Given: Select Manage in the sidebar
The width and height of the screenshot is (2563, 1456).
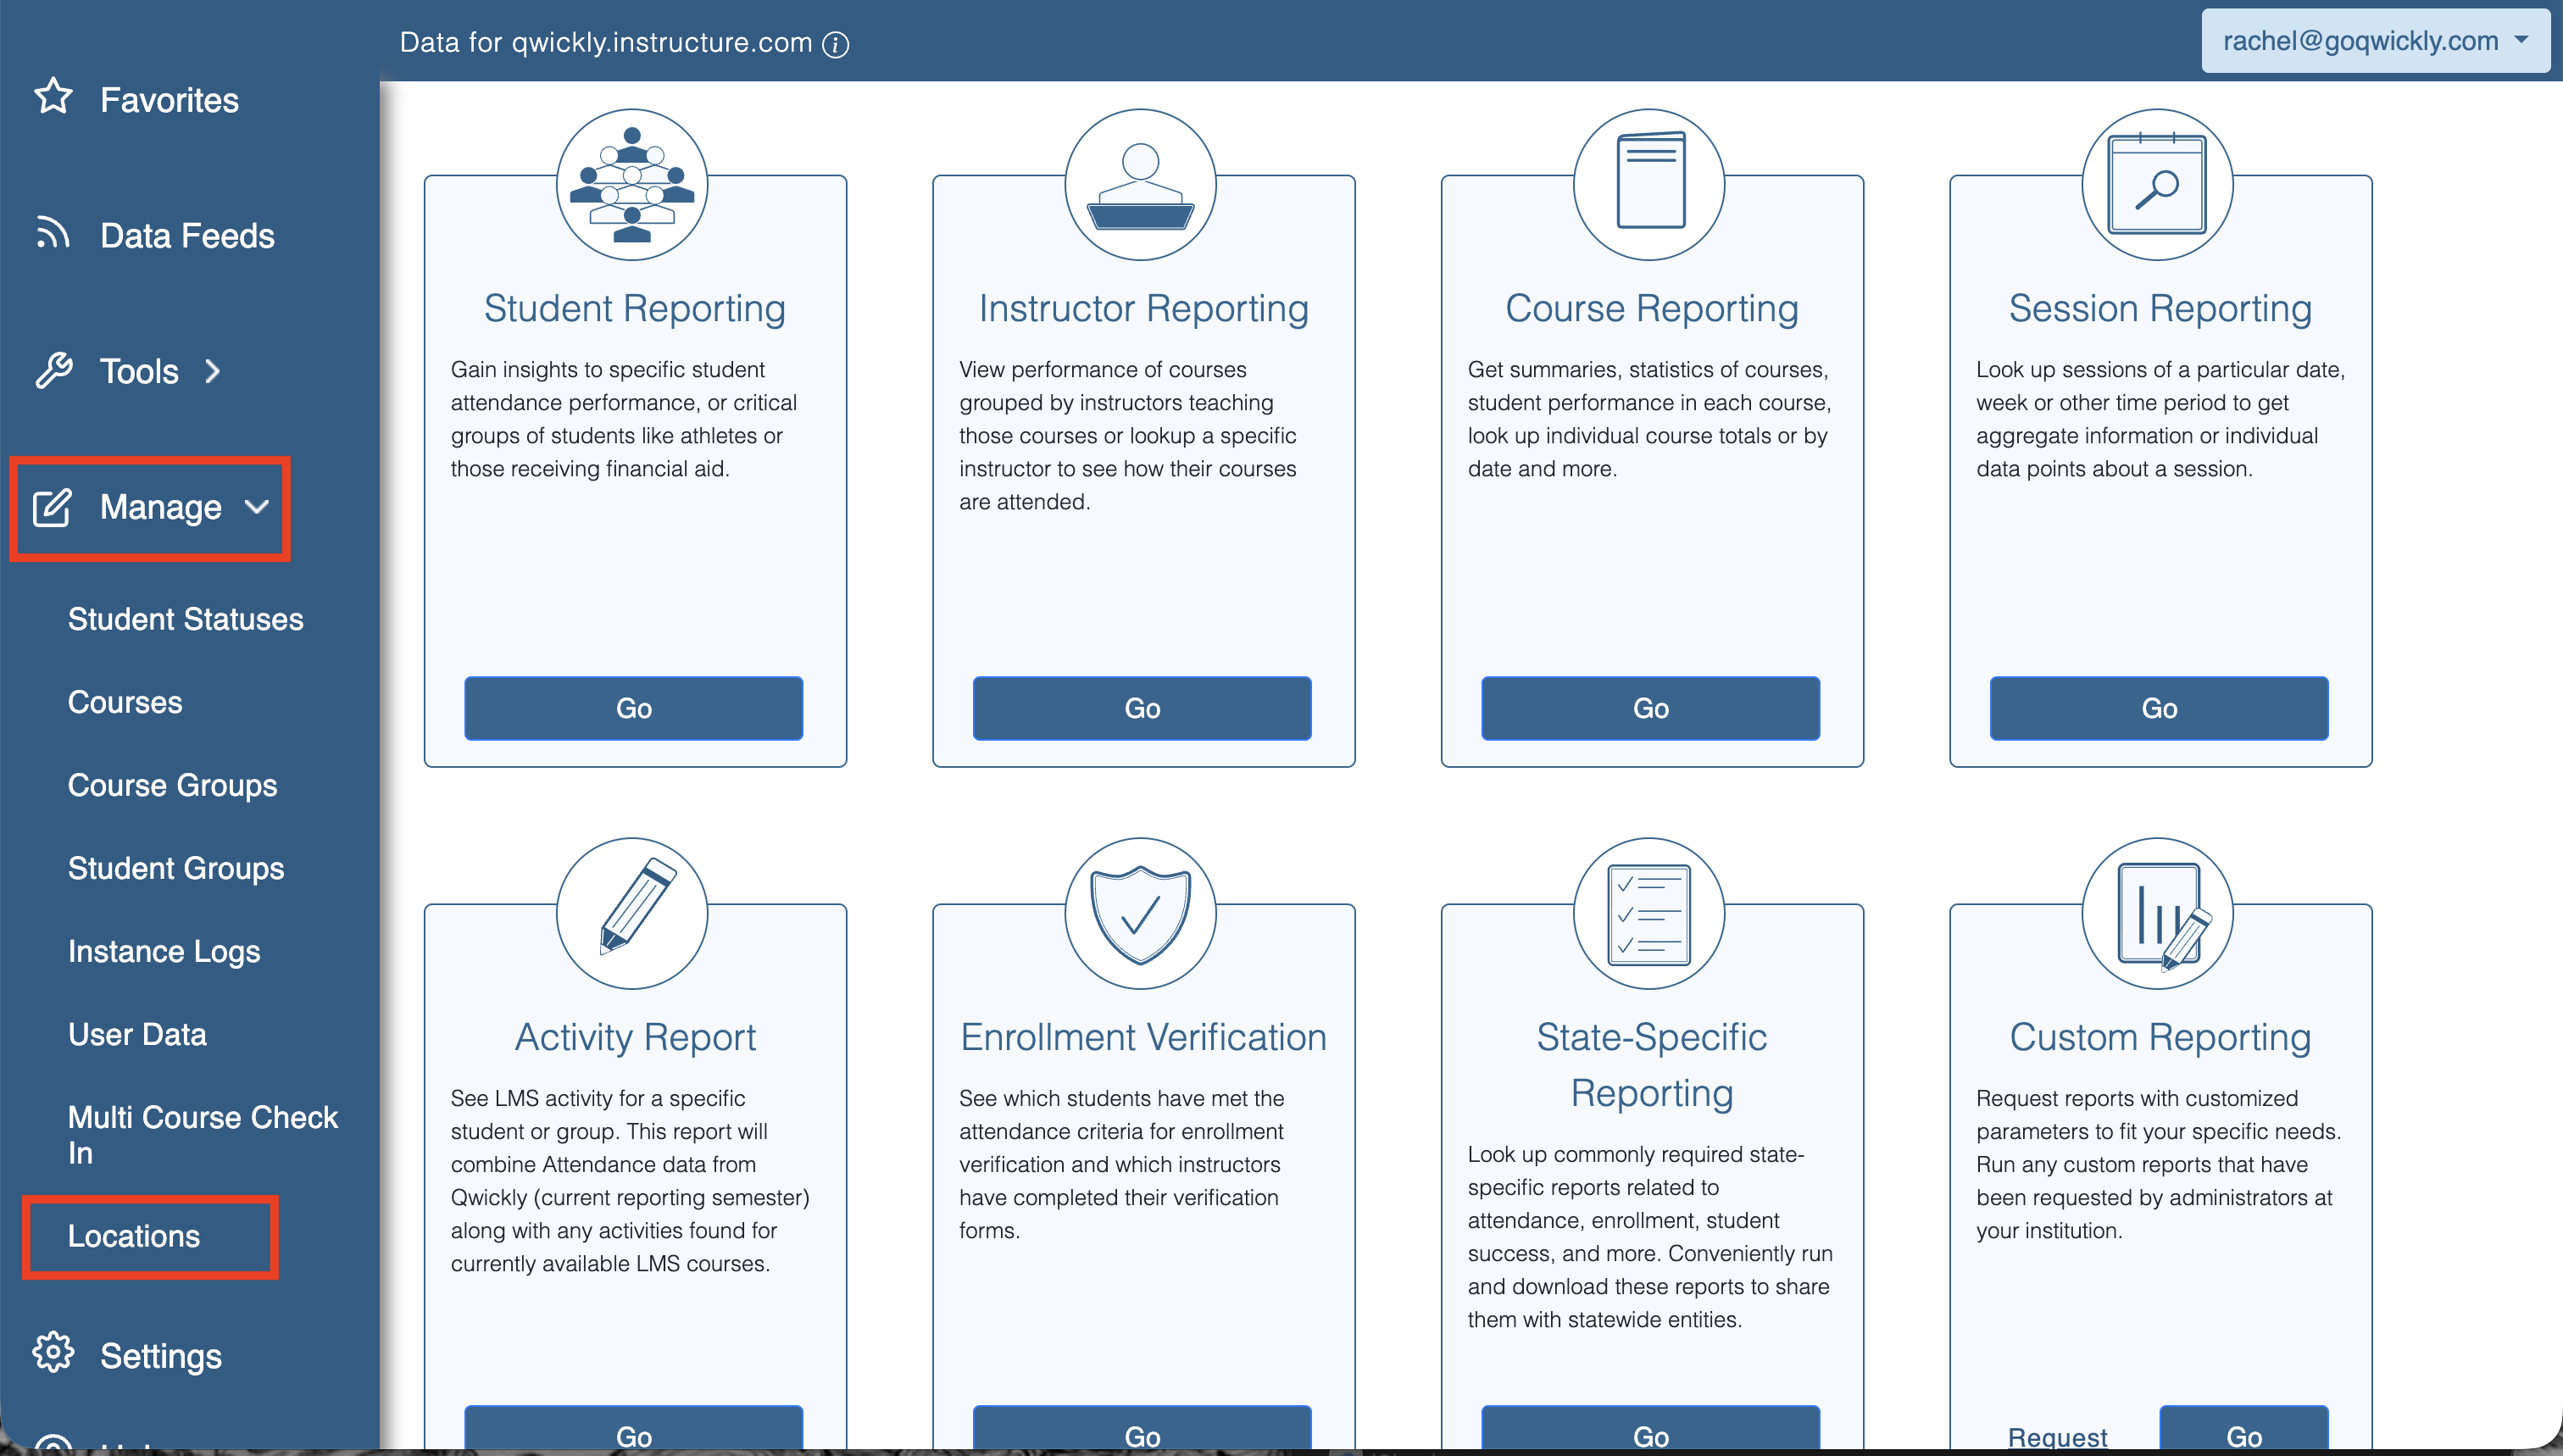Looking at the screenshot, I should click(x=160, y=507).
